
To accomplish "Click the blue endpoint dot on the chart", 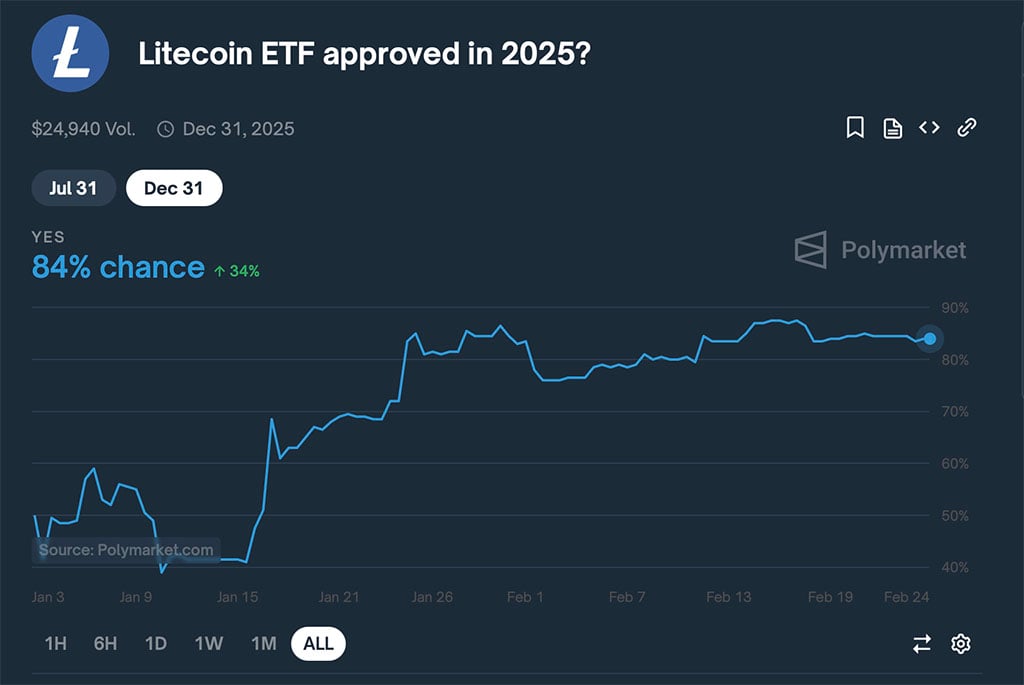I will point(929,339).
